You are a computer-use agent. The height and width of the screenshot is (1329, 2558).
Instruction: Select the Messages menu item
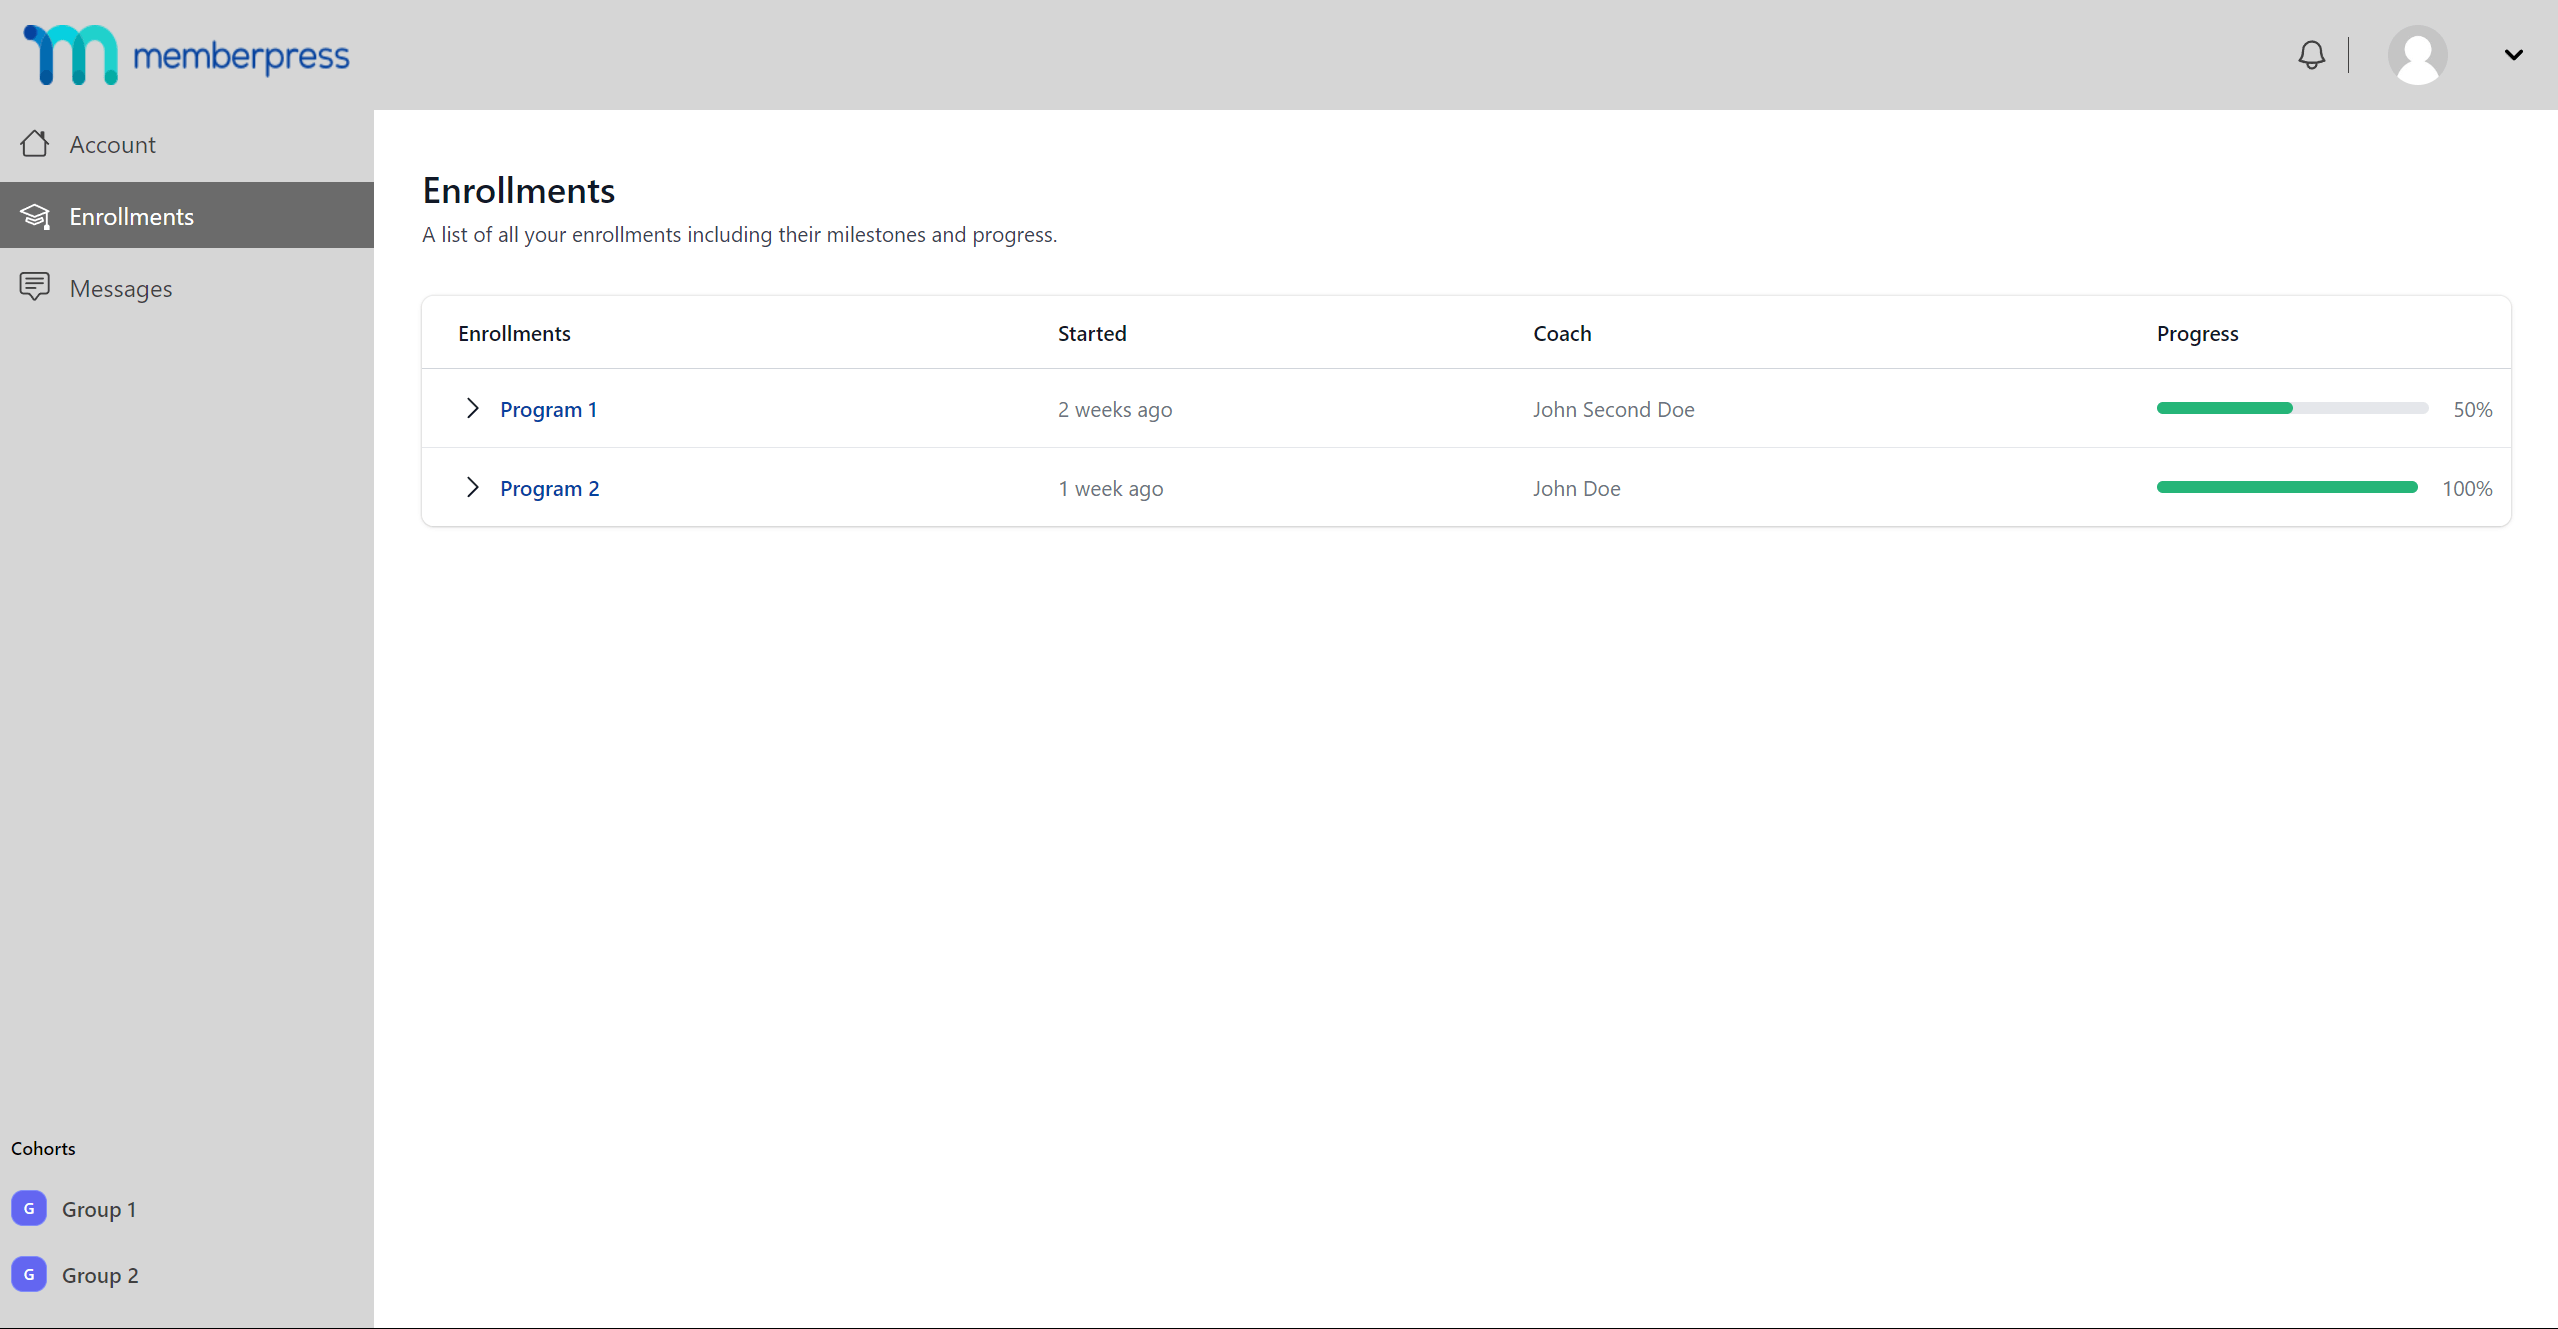[120, 287]
